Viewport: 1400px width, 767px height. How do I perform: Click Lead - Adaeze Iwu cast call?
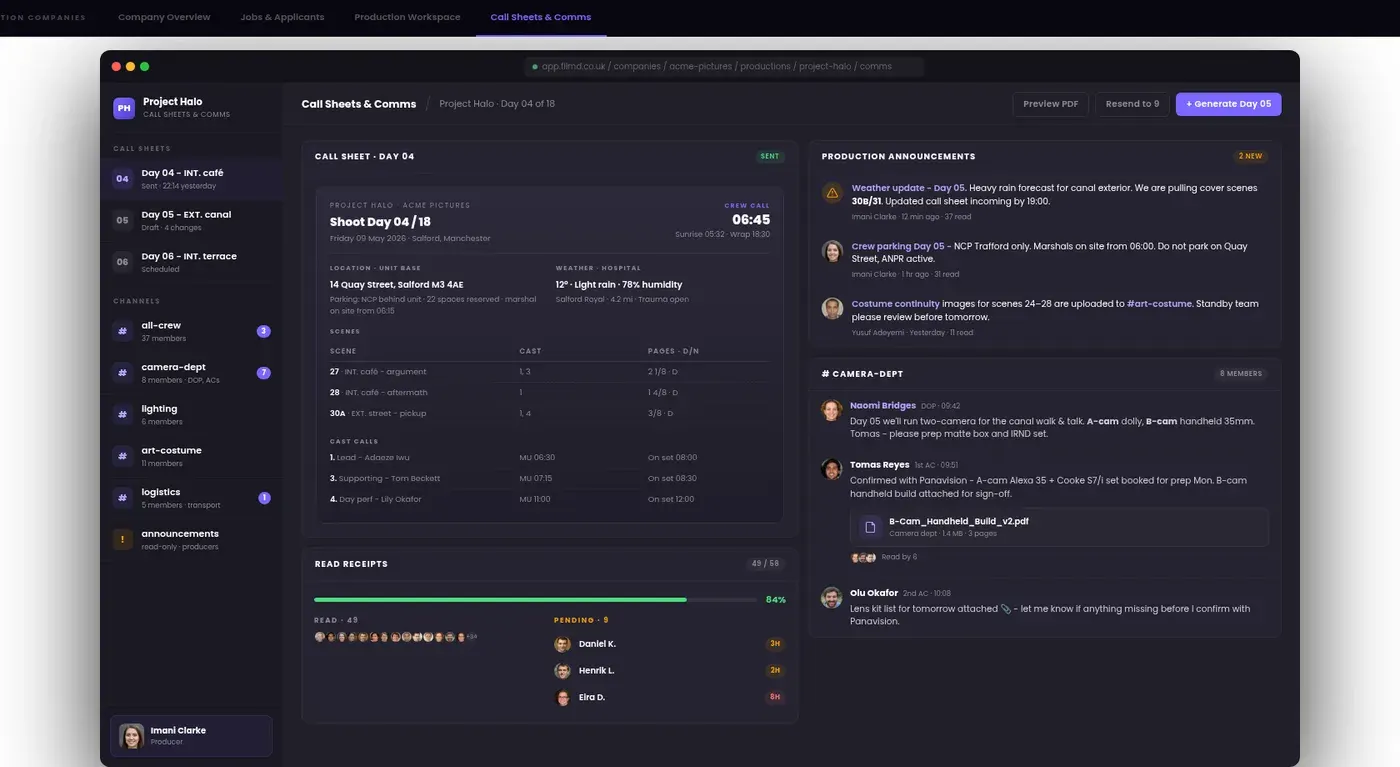(549, 457)
